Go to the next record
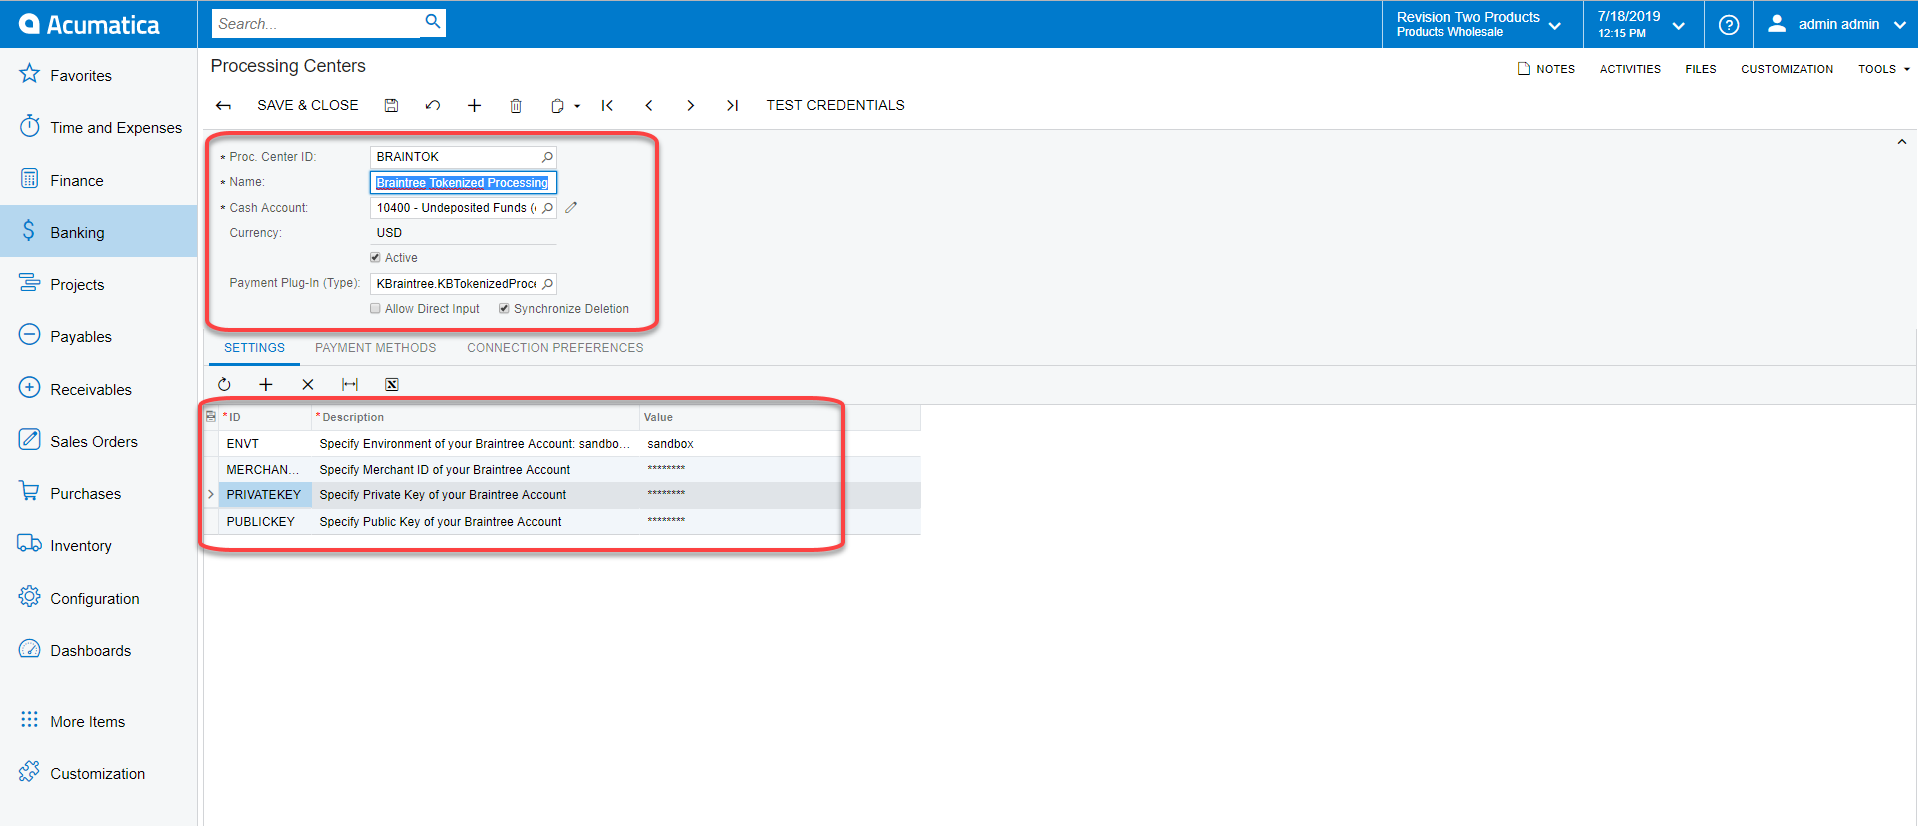The image size is (1918, 826). coord(690,105)
